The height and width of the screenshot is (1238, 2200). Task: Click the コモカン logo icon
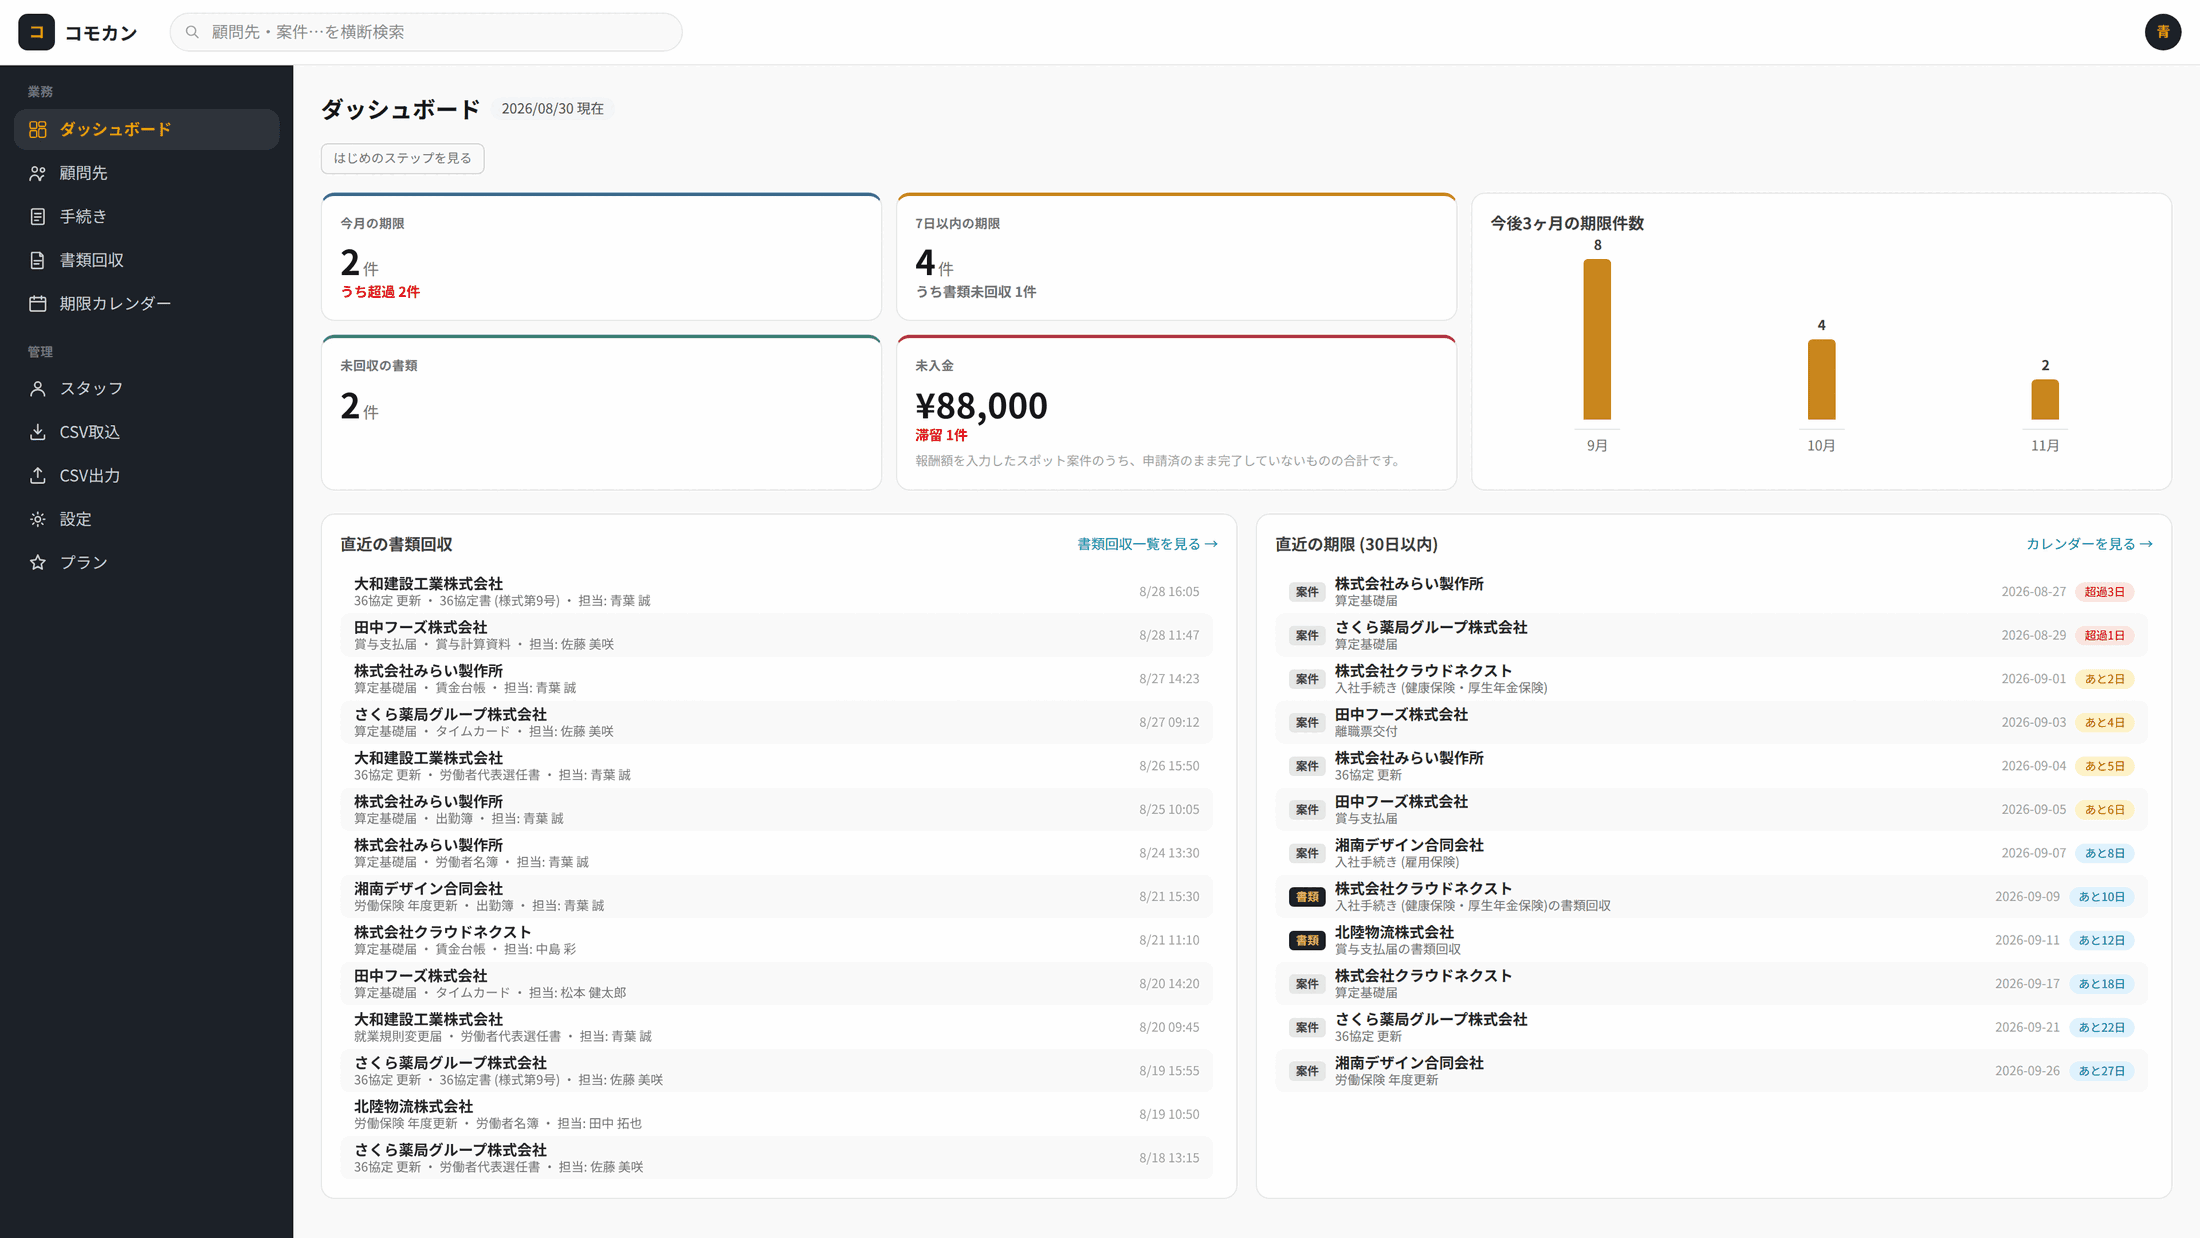tap(36, 32)
